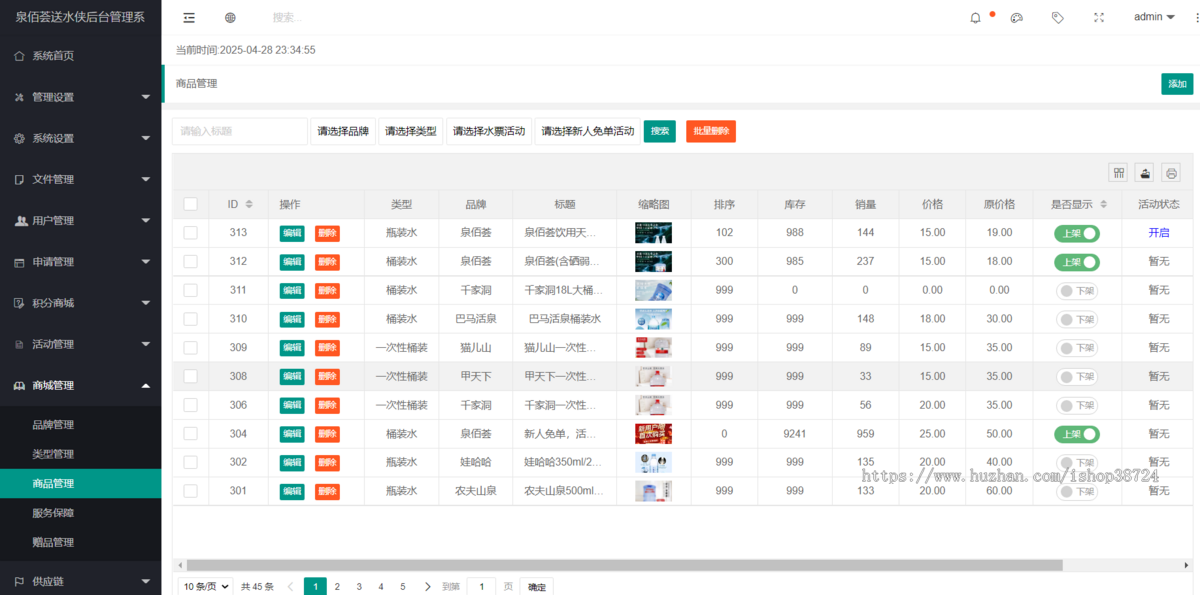
Task: Expand the 管理设置 menu
Action: coord(80,97)
